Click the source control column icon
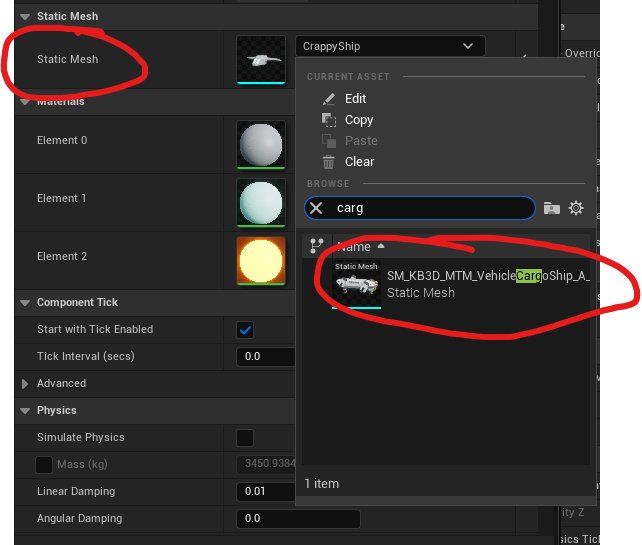Image resolution: width=642 pixels, height=545 pixels. [316, 246]
